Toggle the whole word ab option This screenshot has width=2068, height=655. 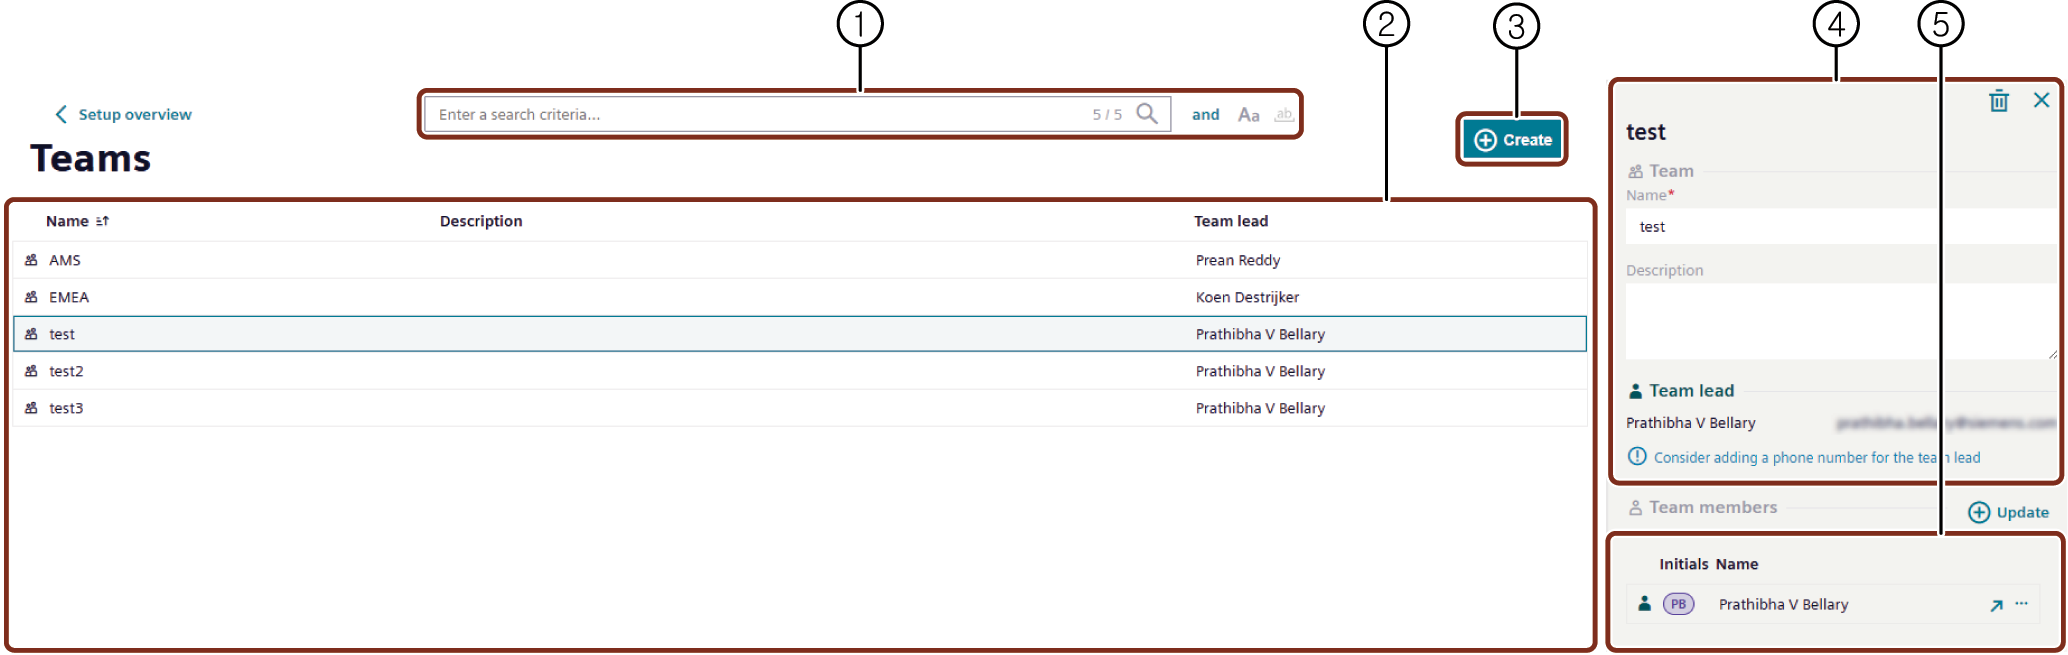[1283, 115]
